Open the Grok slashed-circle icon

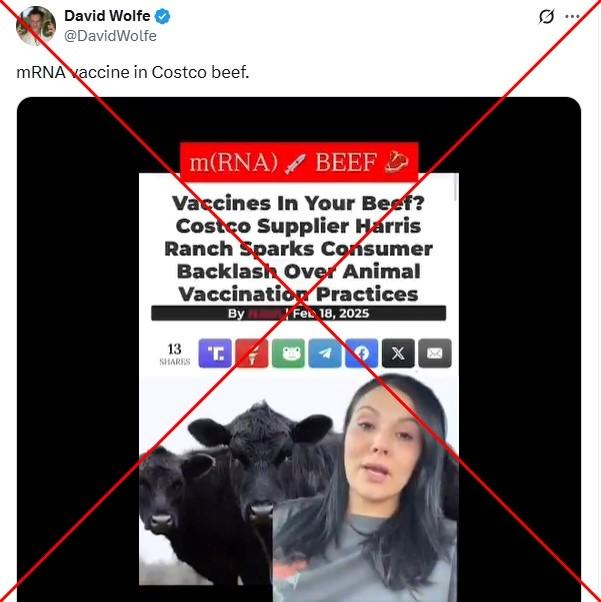coord(546,17)
